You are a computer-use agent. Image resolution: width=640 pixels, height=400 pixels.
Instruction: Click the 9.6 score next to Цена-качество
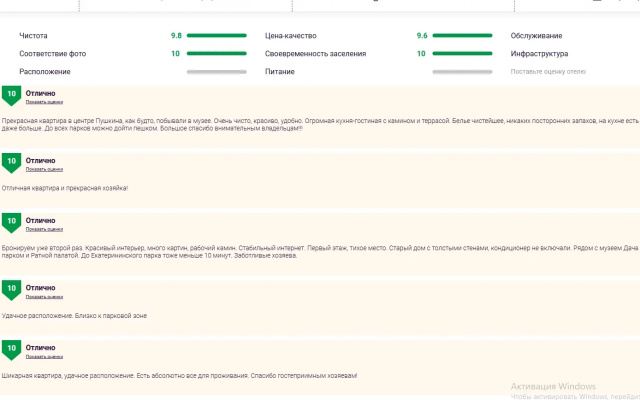click(422, 36)
